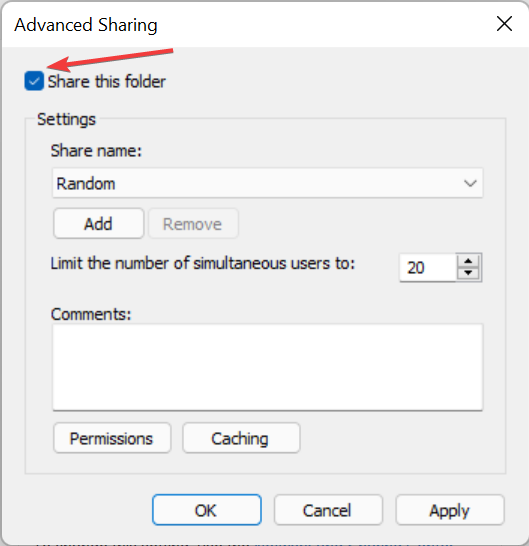Click the greyed-out Remove button
Viewport: 529px width, 546px height.
coord(193,224)
